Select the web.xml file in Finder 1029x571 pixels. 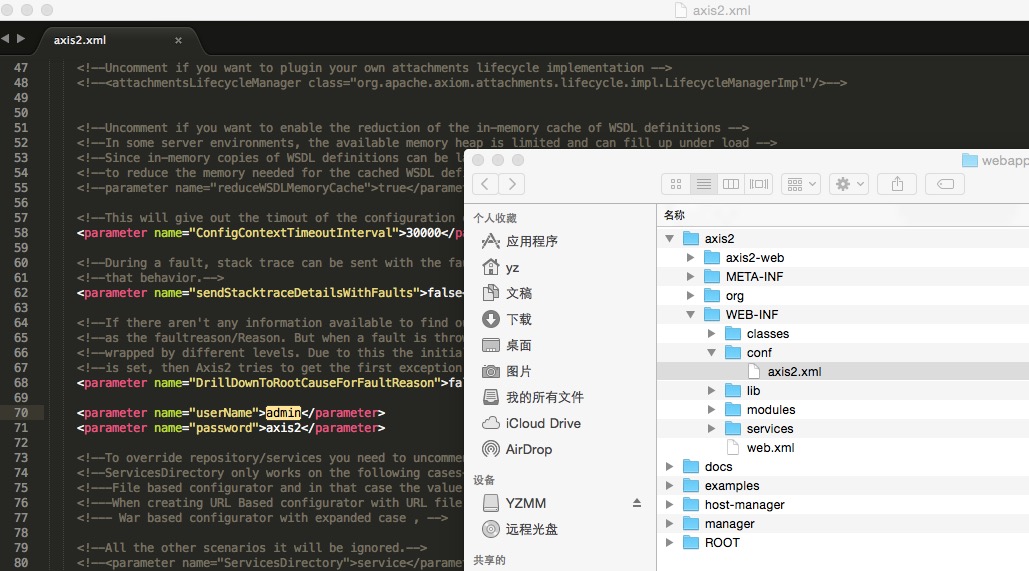(x=843, y=448)
